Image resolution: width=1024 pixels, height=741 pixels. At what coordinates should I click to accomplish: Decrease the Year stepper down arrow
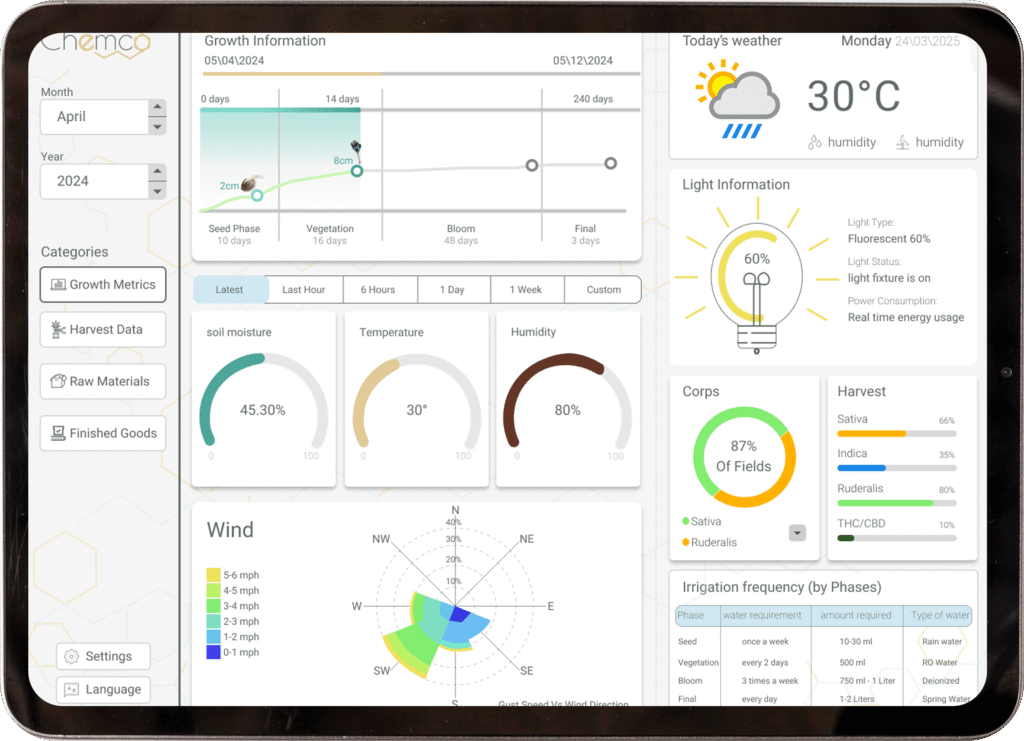coord(157,191)
